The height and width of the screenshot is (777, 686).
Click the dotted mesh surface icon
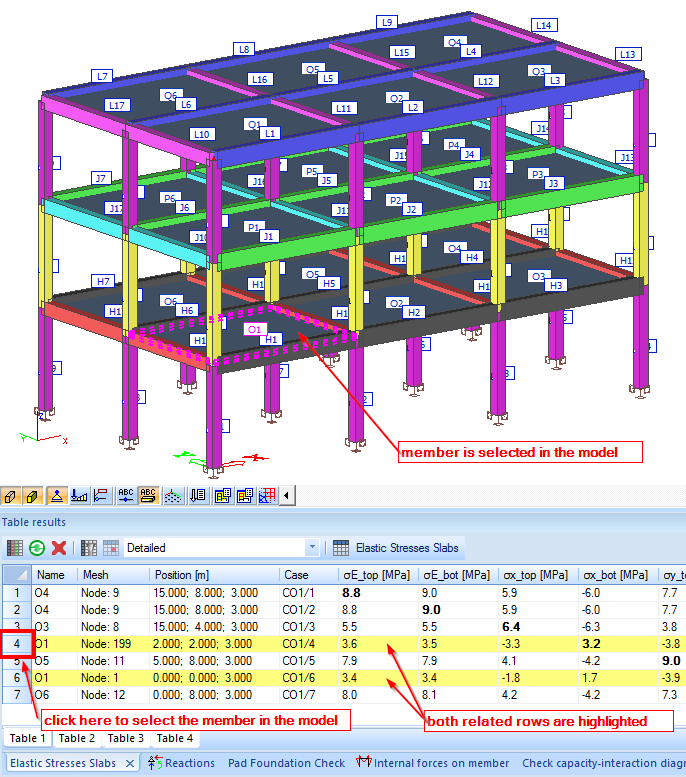point(171,495)
